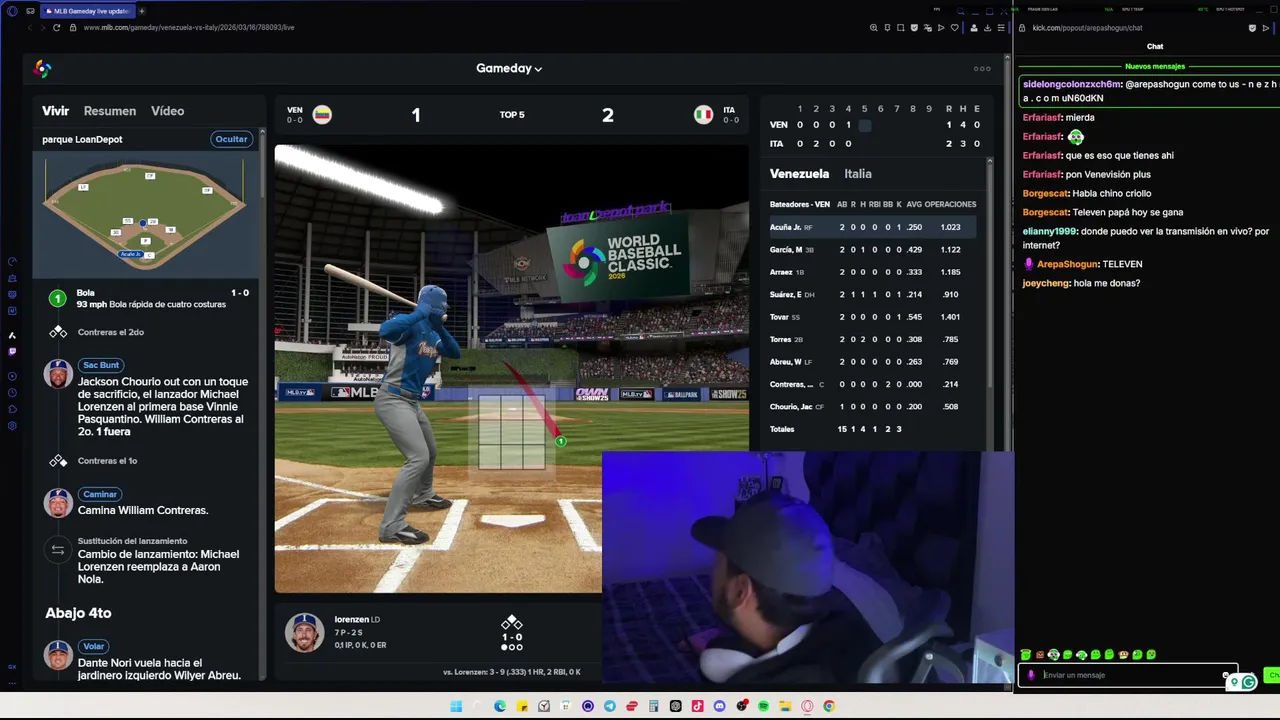Select the Italia batting tab
This screenshot has width=1280, height=720.
pos(858,174)
